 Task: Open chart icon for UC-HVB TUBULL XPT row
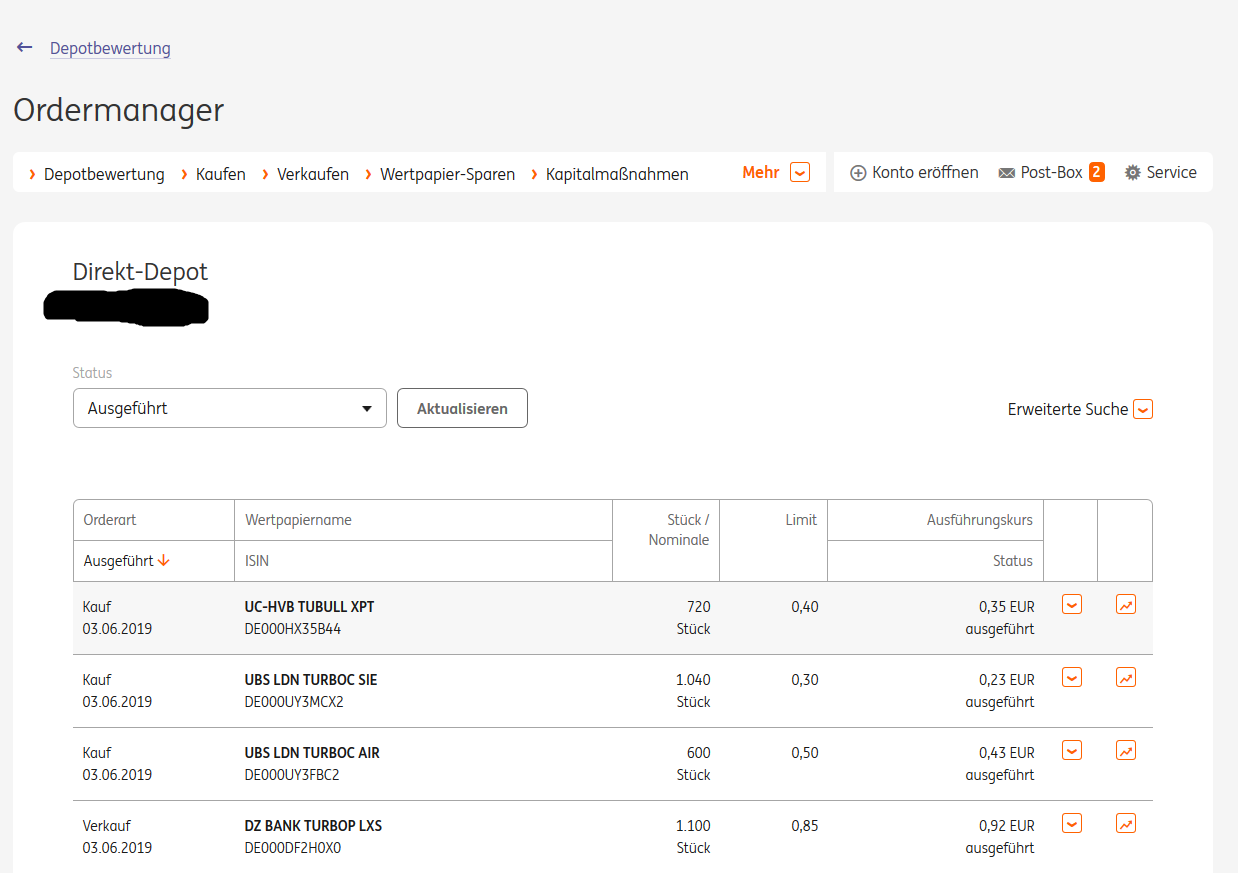[1126, 604]
